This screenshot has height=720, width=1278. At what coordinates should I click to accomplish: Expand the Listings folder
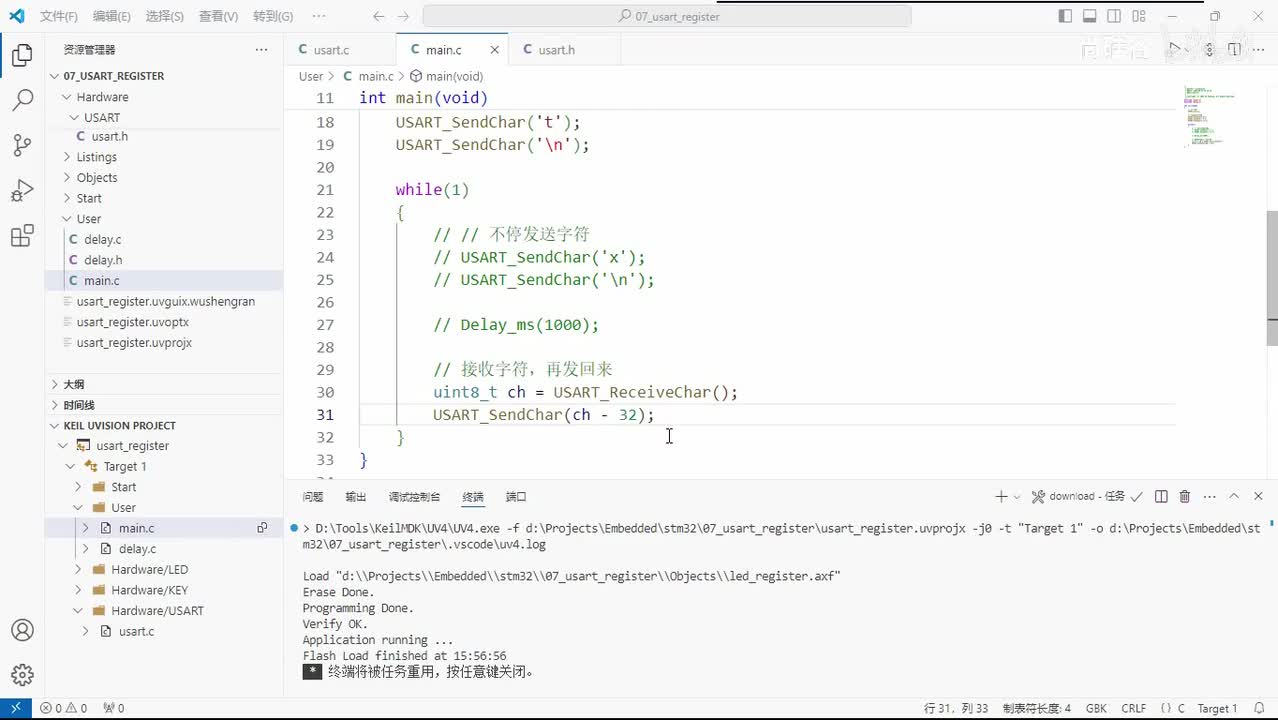point(164,157)
